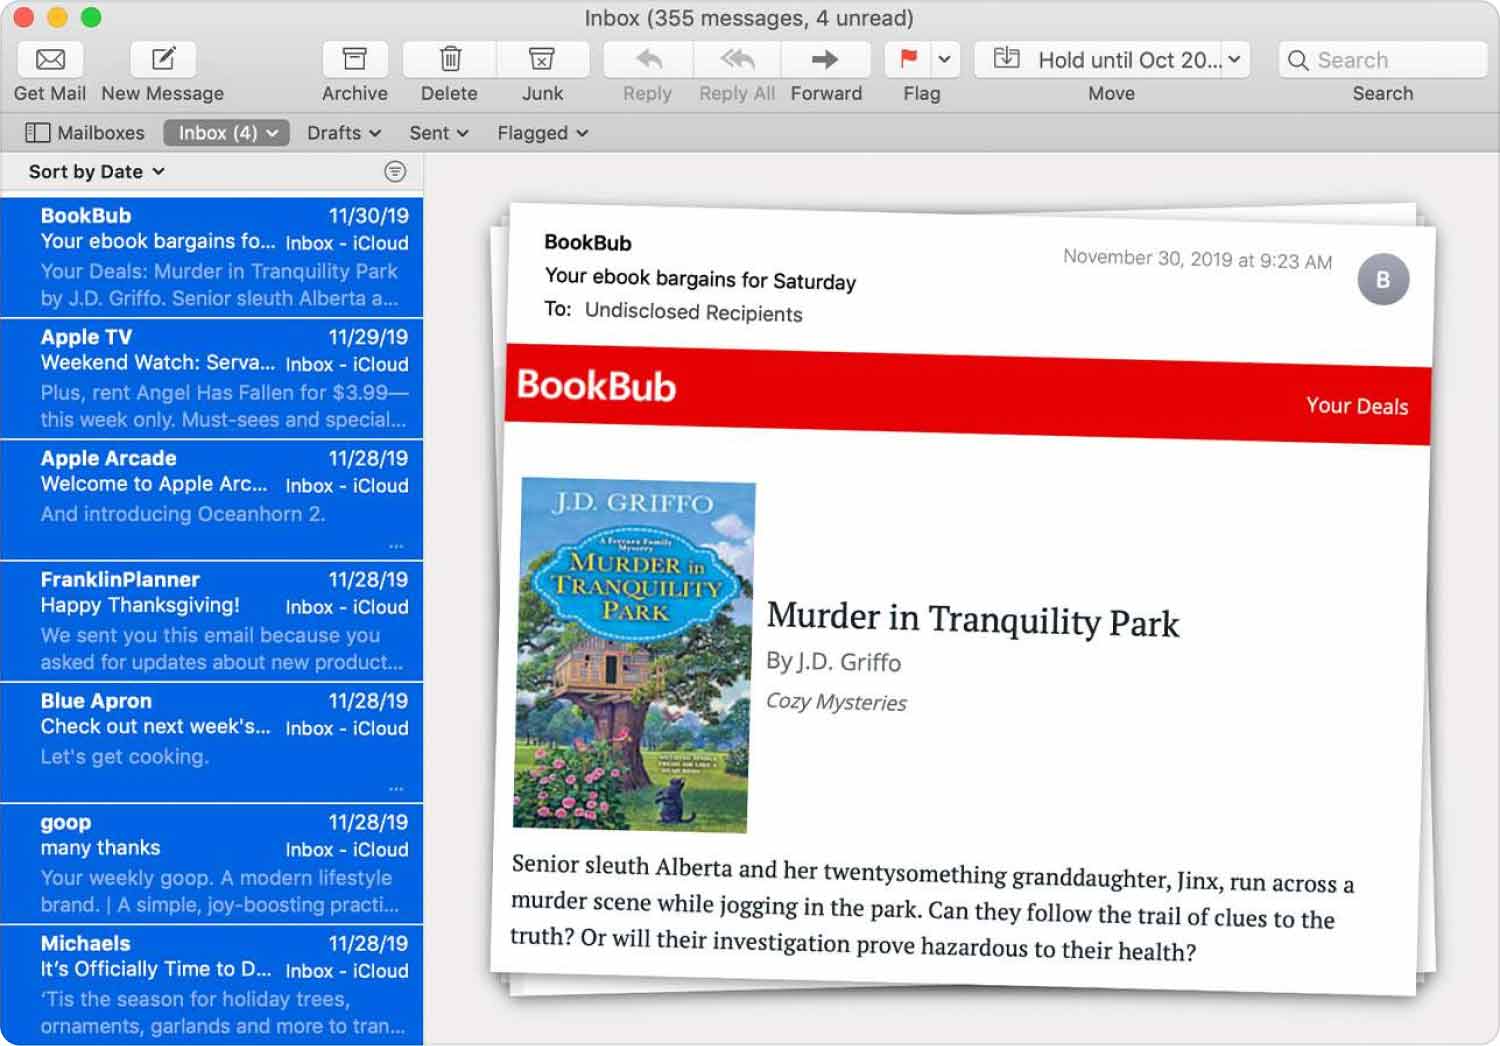Click the green full screen button
The image size is (1500, 1046).
click(91, 17)
